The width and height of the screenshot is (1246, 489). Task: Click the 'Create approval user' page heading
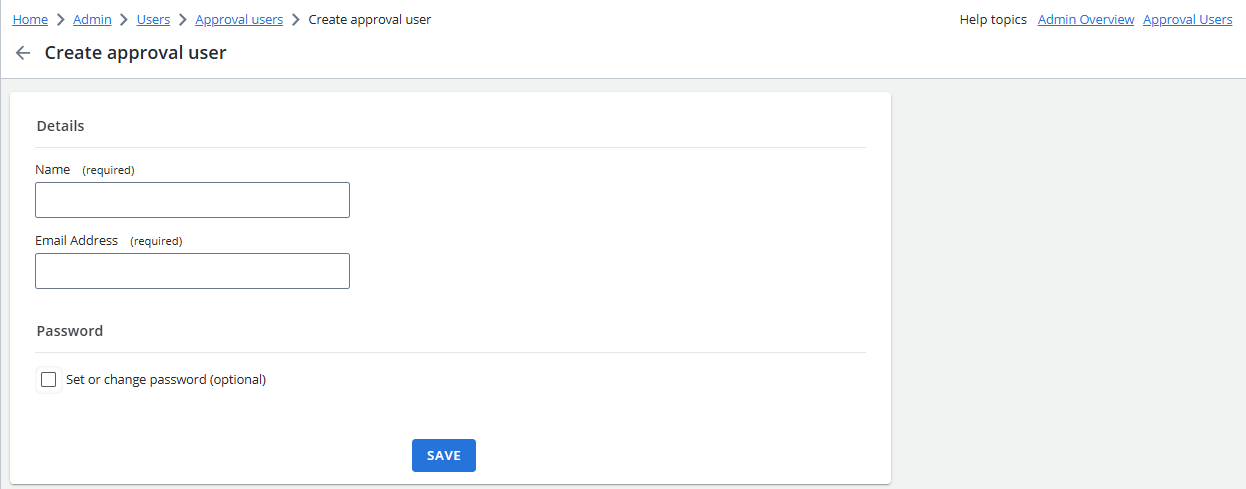click(135, 53)
